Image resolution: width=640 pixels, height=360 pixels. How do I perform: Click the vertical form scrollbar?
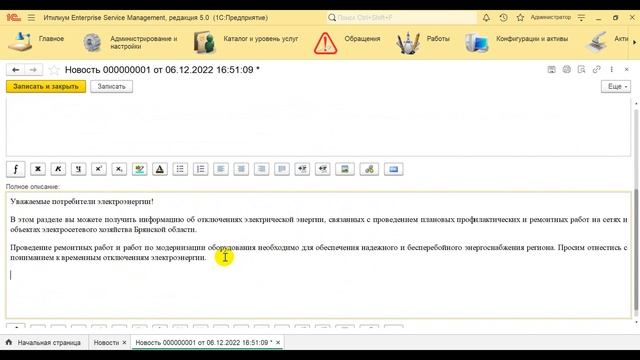(636, 212)
